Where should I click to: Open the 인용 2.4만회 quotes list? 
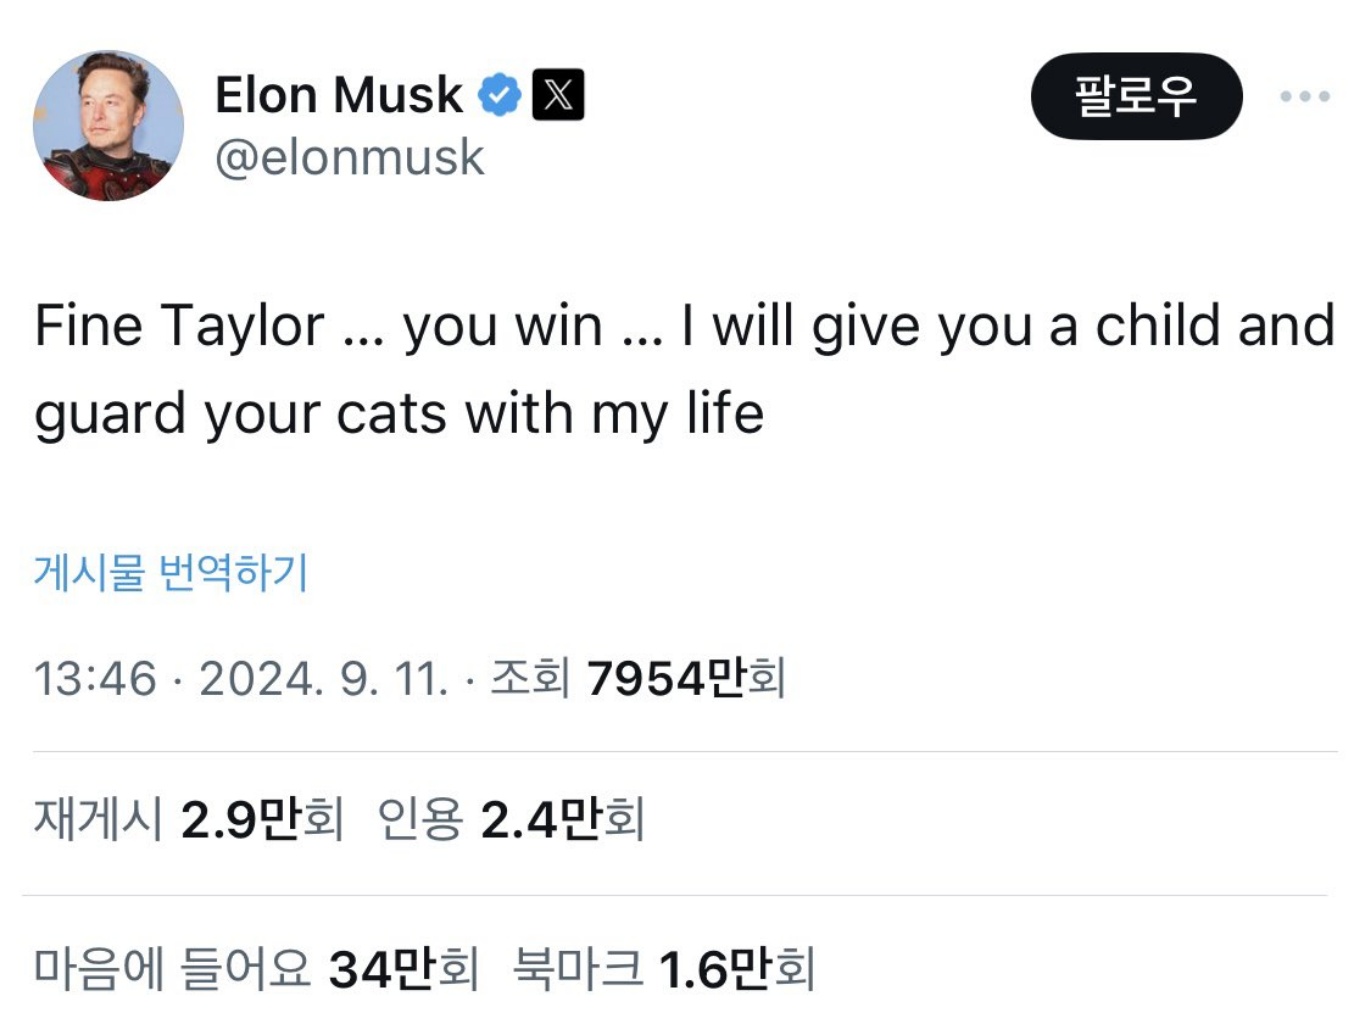click(x=511, y=820)
